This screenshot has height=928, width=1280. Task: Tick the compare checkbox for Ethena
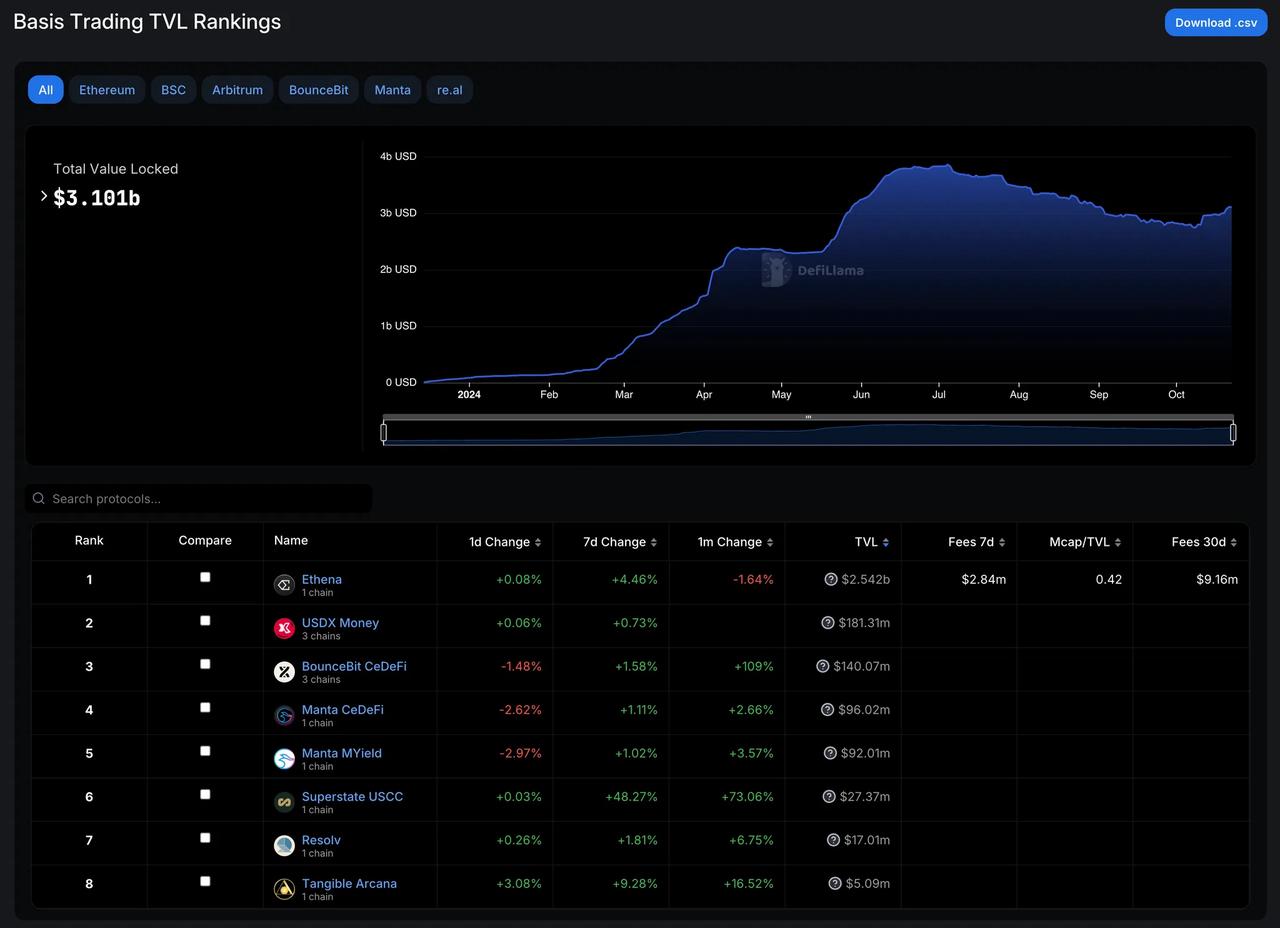pos(205,577)
